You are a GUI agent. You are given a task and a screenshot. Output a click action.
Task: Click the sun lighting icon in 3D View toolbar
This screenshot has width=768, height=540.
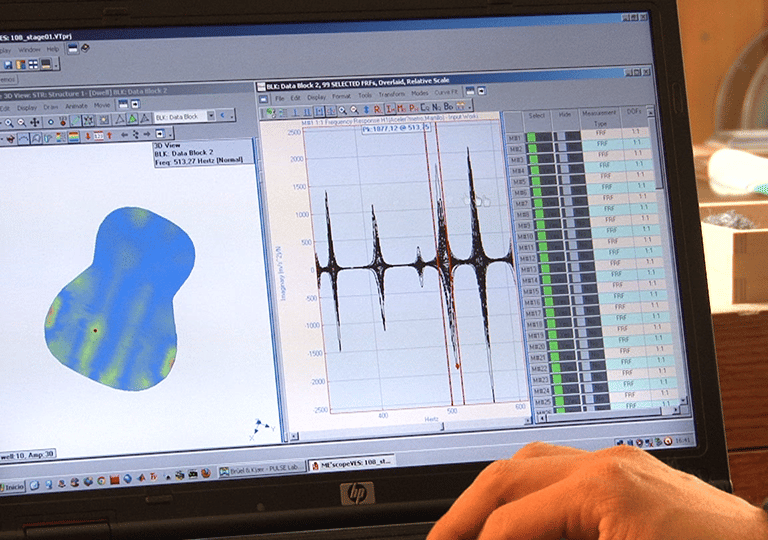pyautogui.click(x=104, y=120)
